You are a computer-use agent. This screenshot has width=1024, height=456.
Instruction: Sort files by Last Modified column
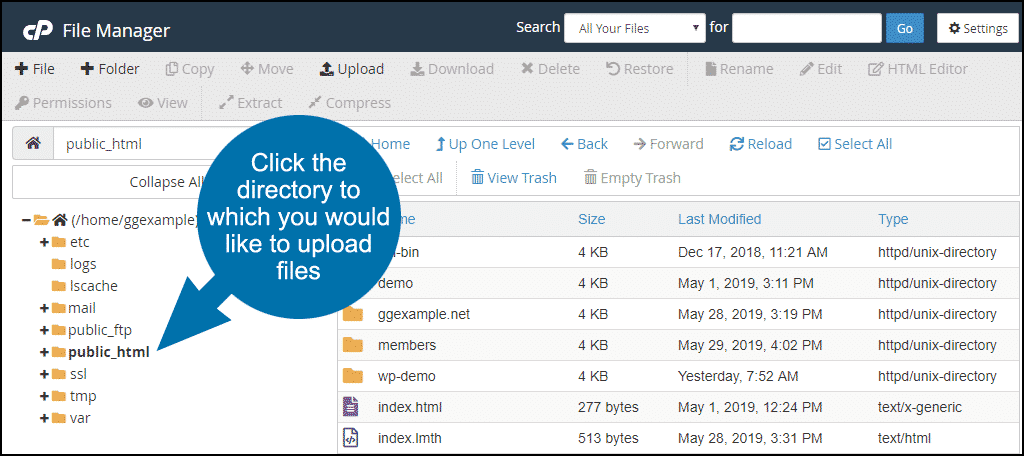coord(719,219)
